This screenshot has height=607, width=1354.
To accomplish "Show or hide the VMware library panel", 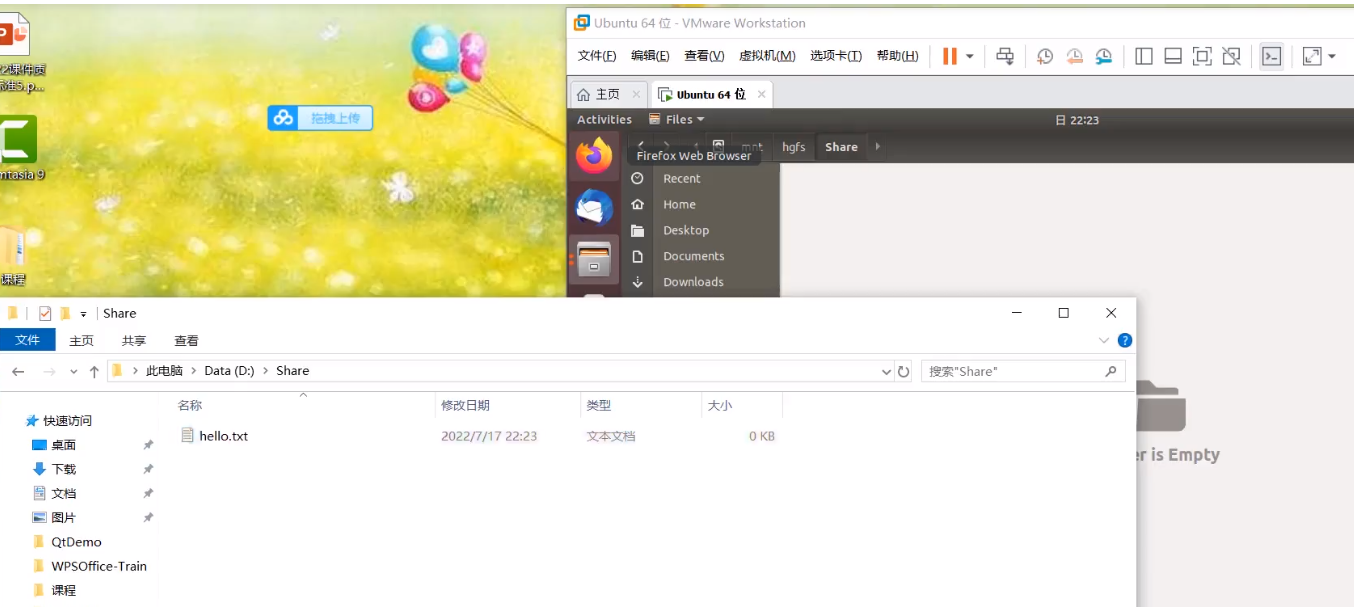I will point(1143,56).
